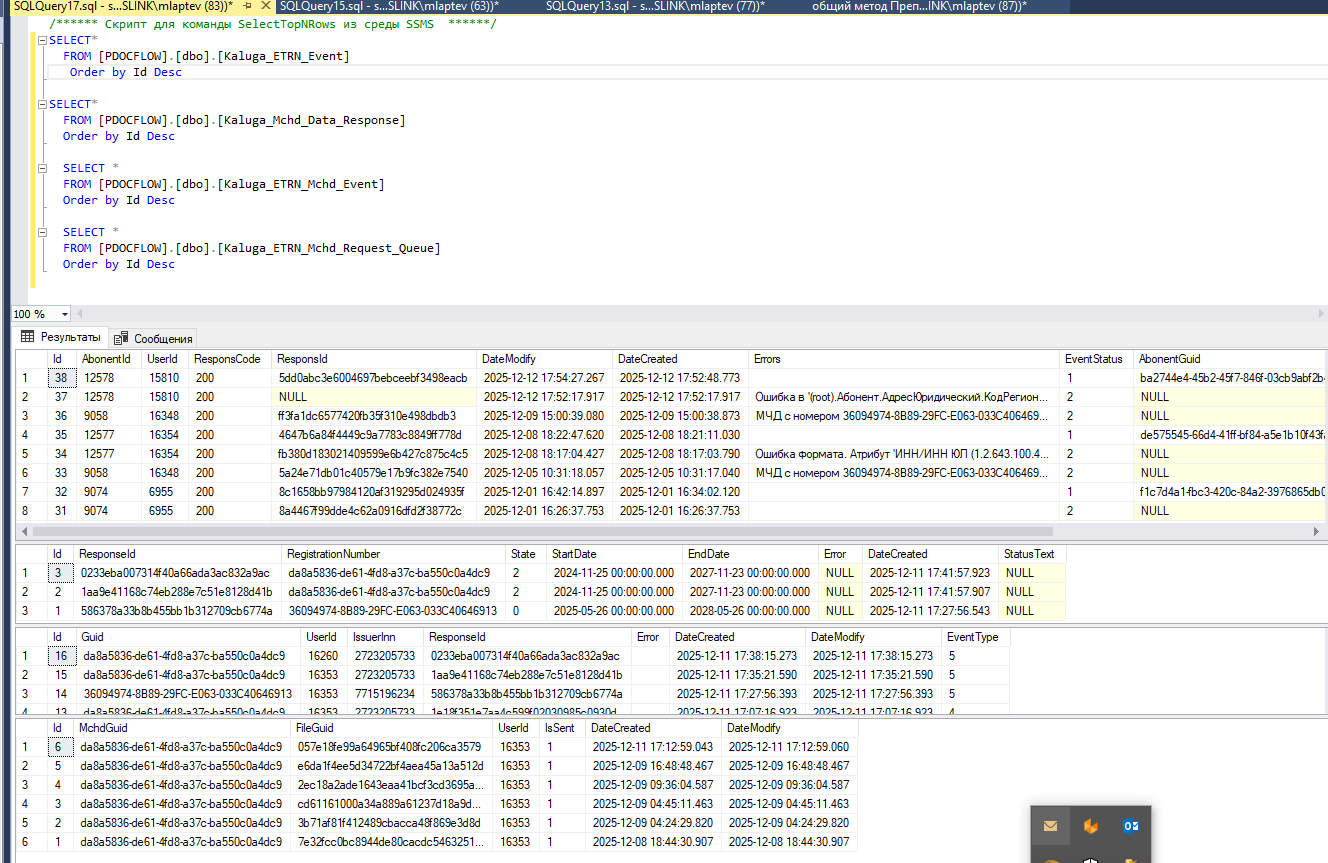Click the DateCreated cell 2025-12-11 17:12:59.043
Image resolution: width=1328 pixels, height=863 pixels.
(x=653, y=747)
